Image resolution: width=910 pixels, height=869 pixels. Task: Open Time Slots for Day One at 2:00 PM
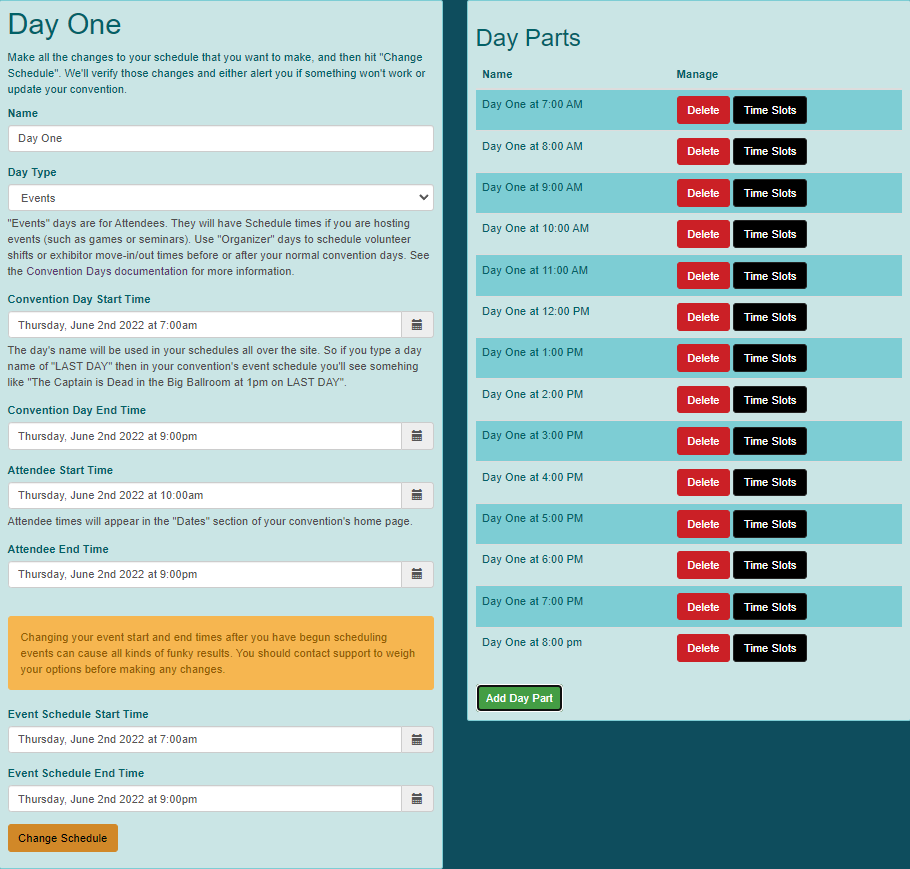click(x=770, y=400)
